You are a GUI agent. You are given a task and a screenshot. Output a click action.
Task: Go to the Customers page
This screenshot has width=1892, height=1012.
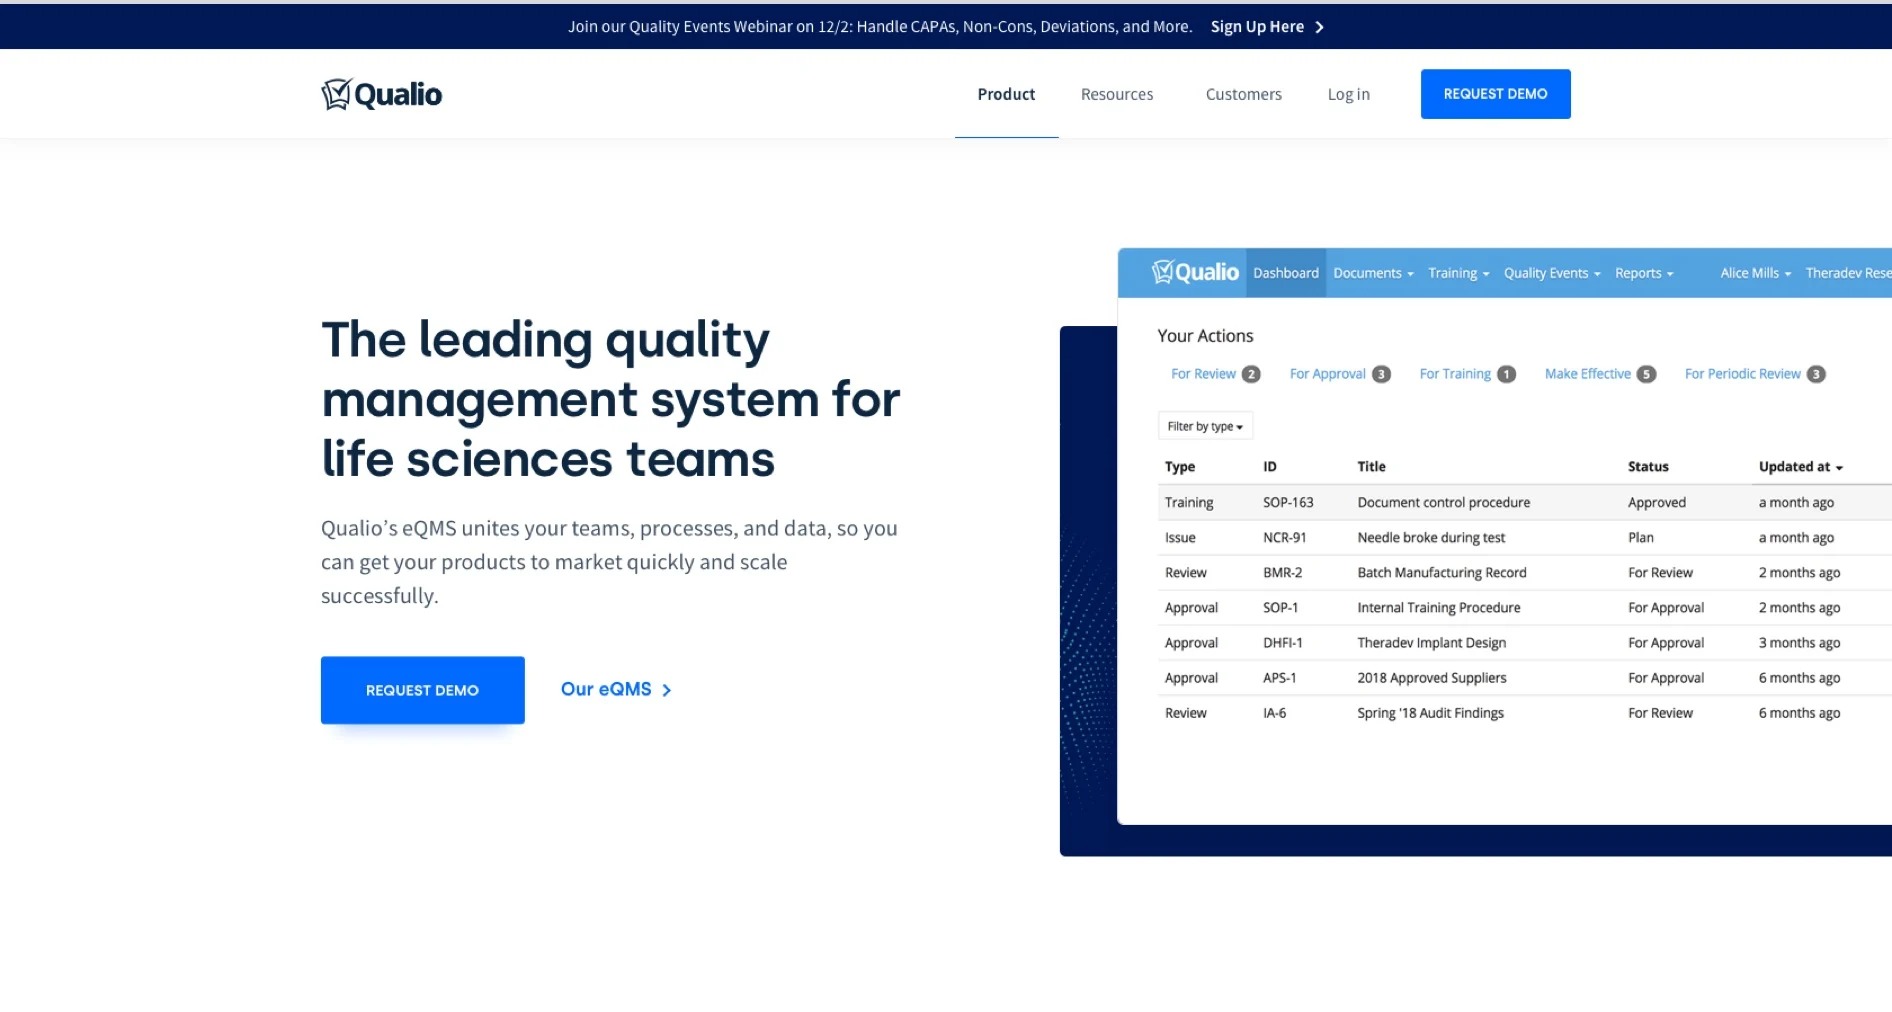[x=1243, y=94]
